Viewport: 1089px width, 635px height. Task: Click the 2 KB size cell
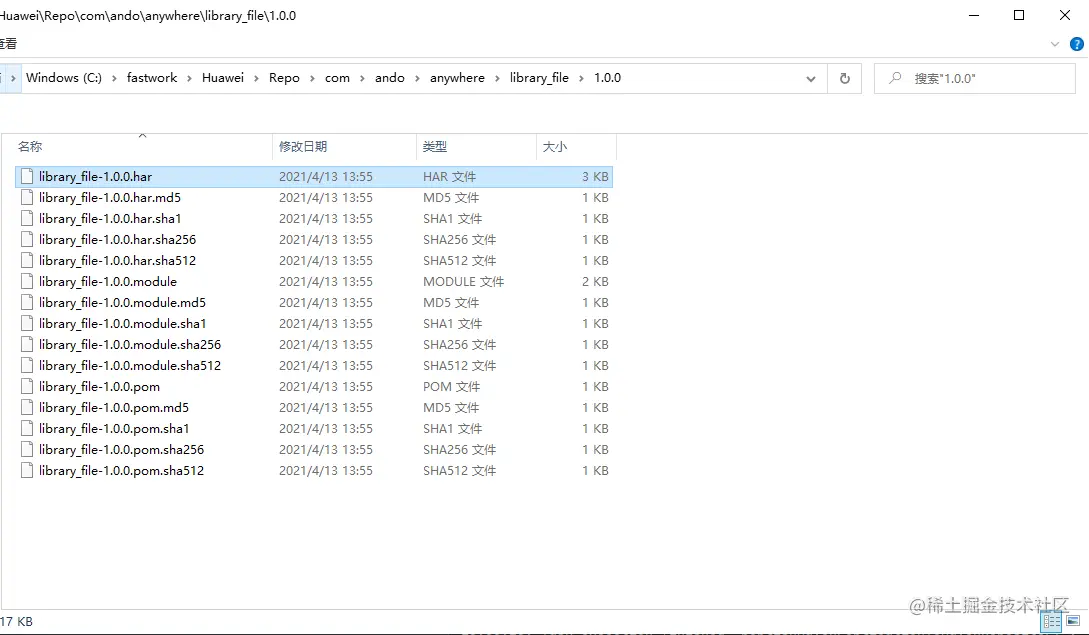[x=595, y=281]
